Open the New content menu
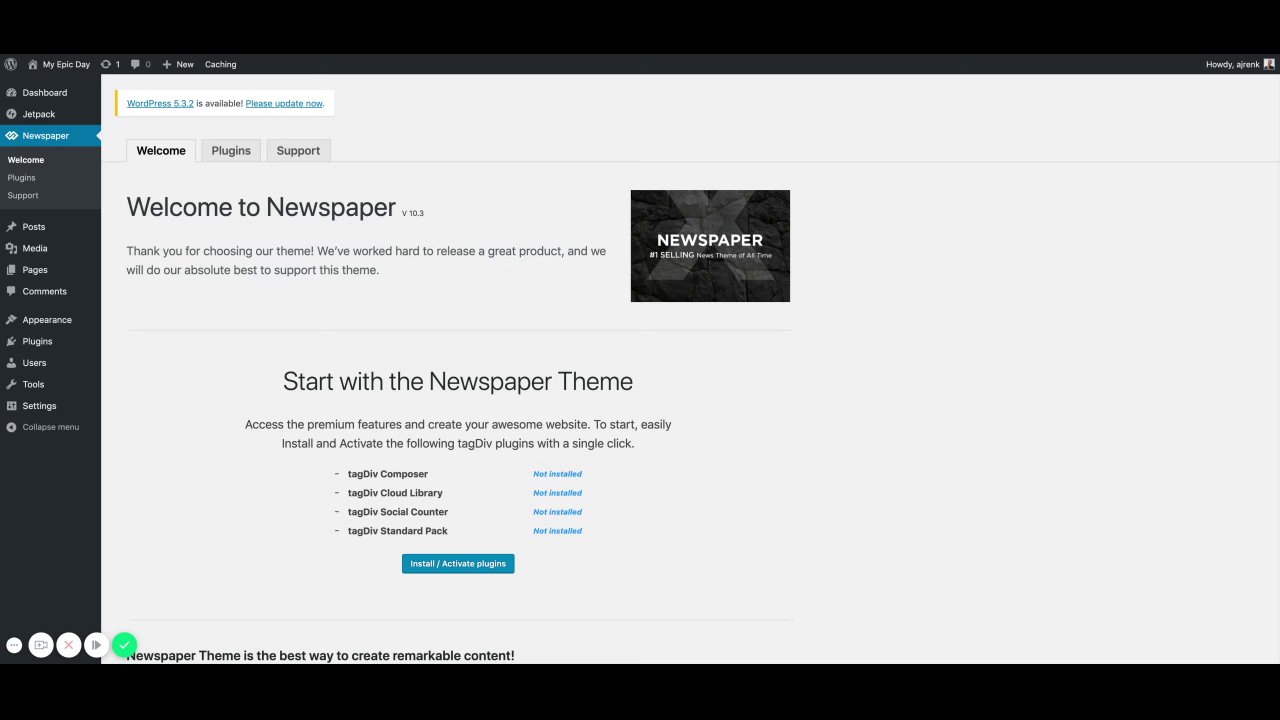 (178, 64)
